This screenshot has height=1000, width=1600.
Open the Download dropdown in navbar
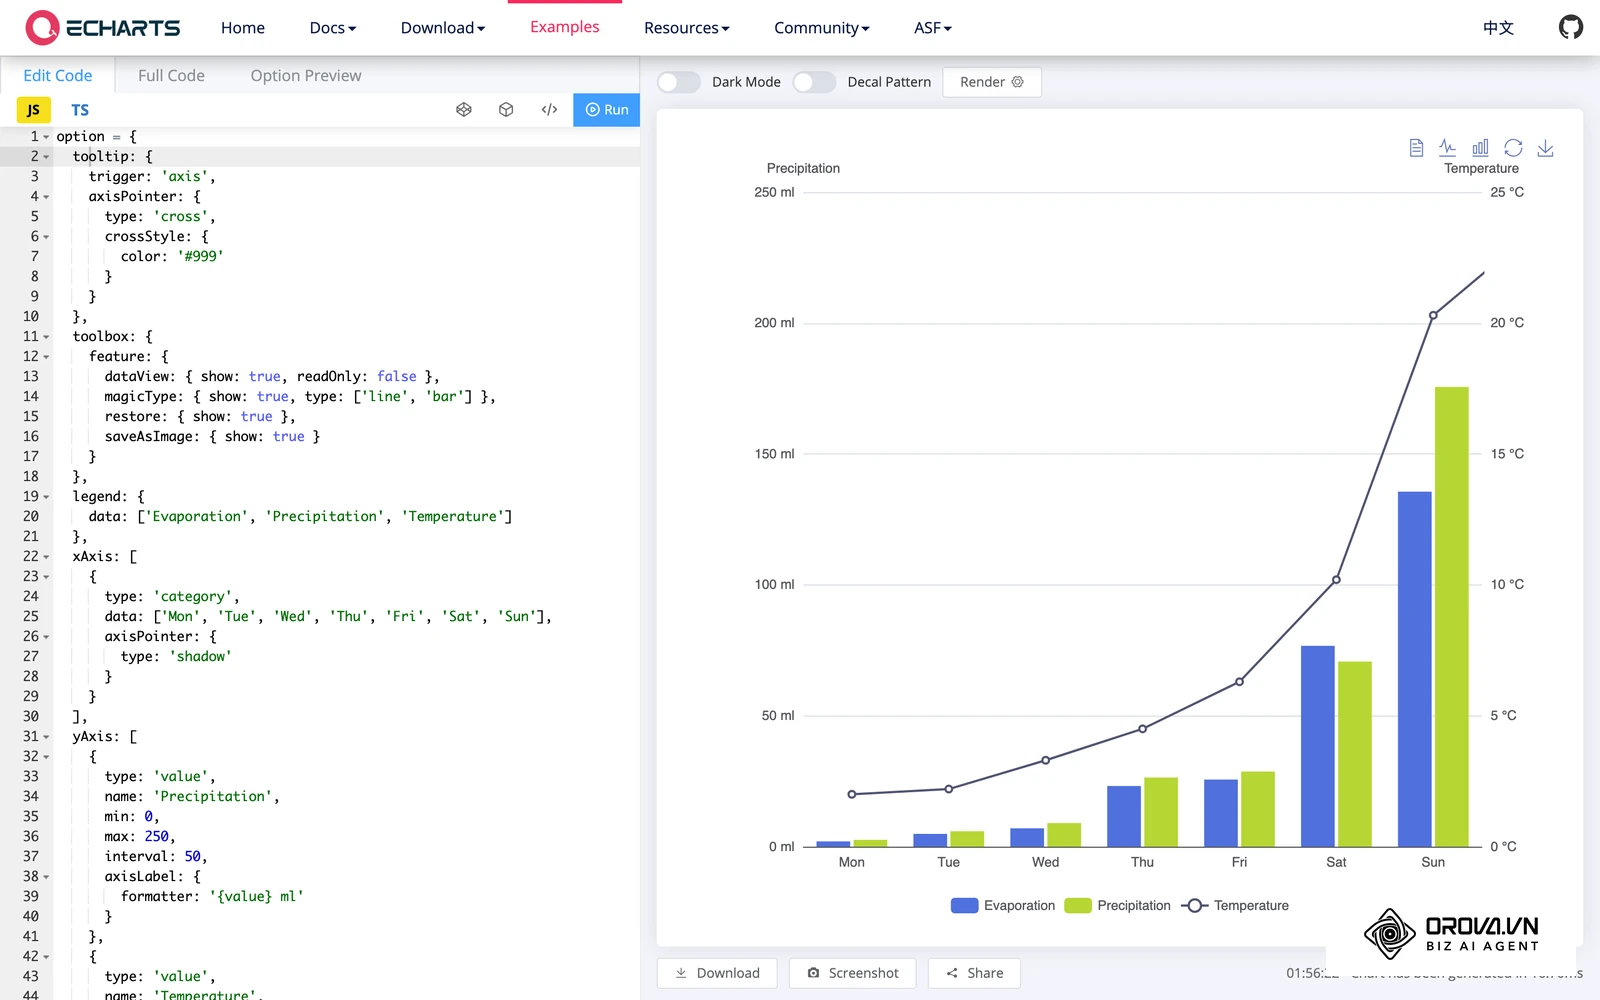click(x=443, y=28)
